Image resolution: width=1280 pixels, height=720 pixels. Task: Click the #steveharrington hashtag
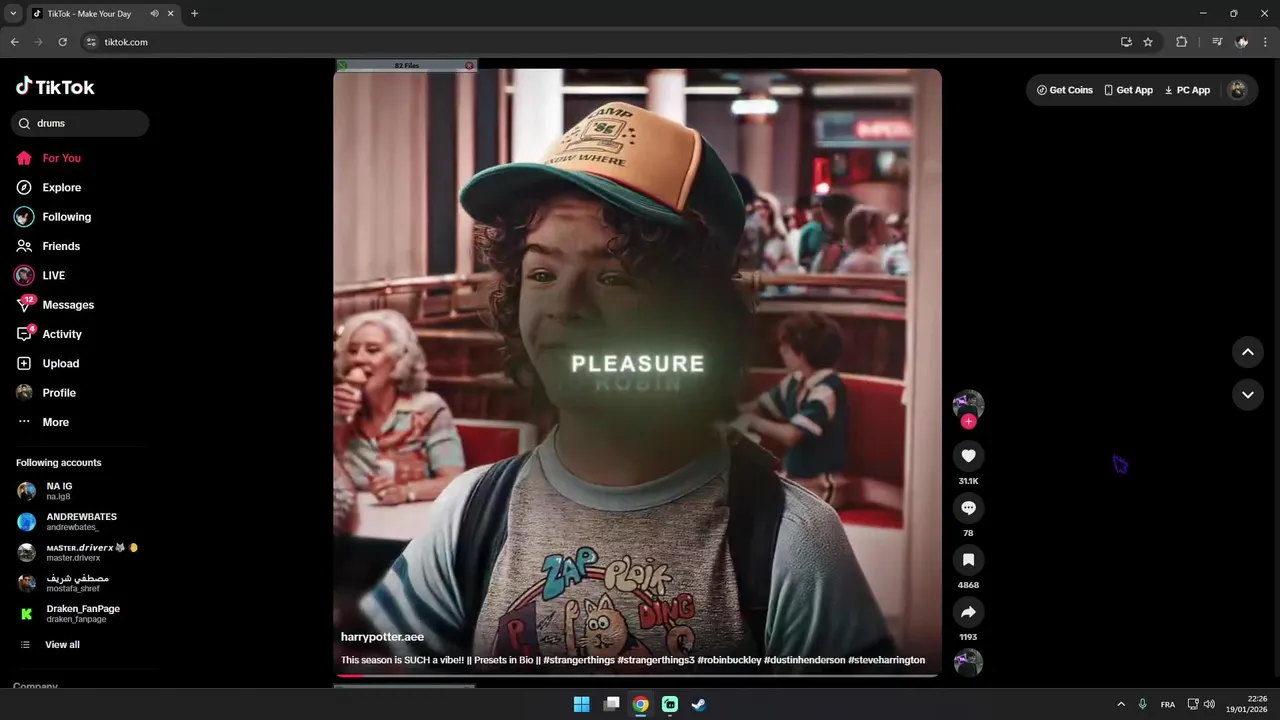tap(886, 660)
